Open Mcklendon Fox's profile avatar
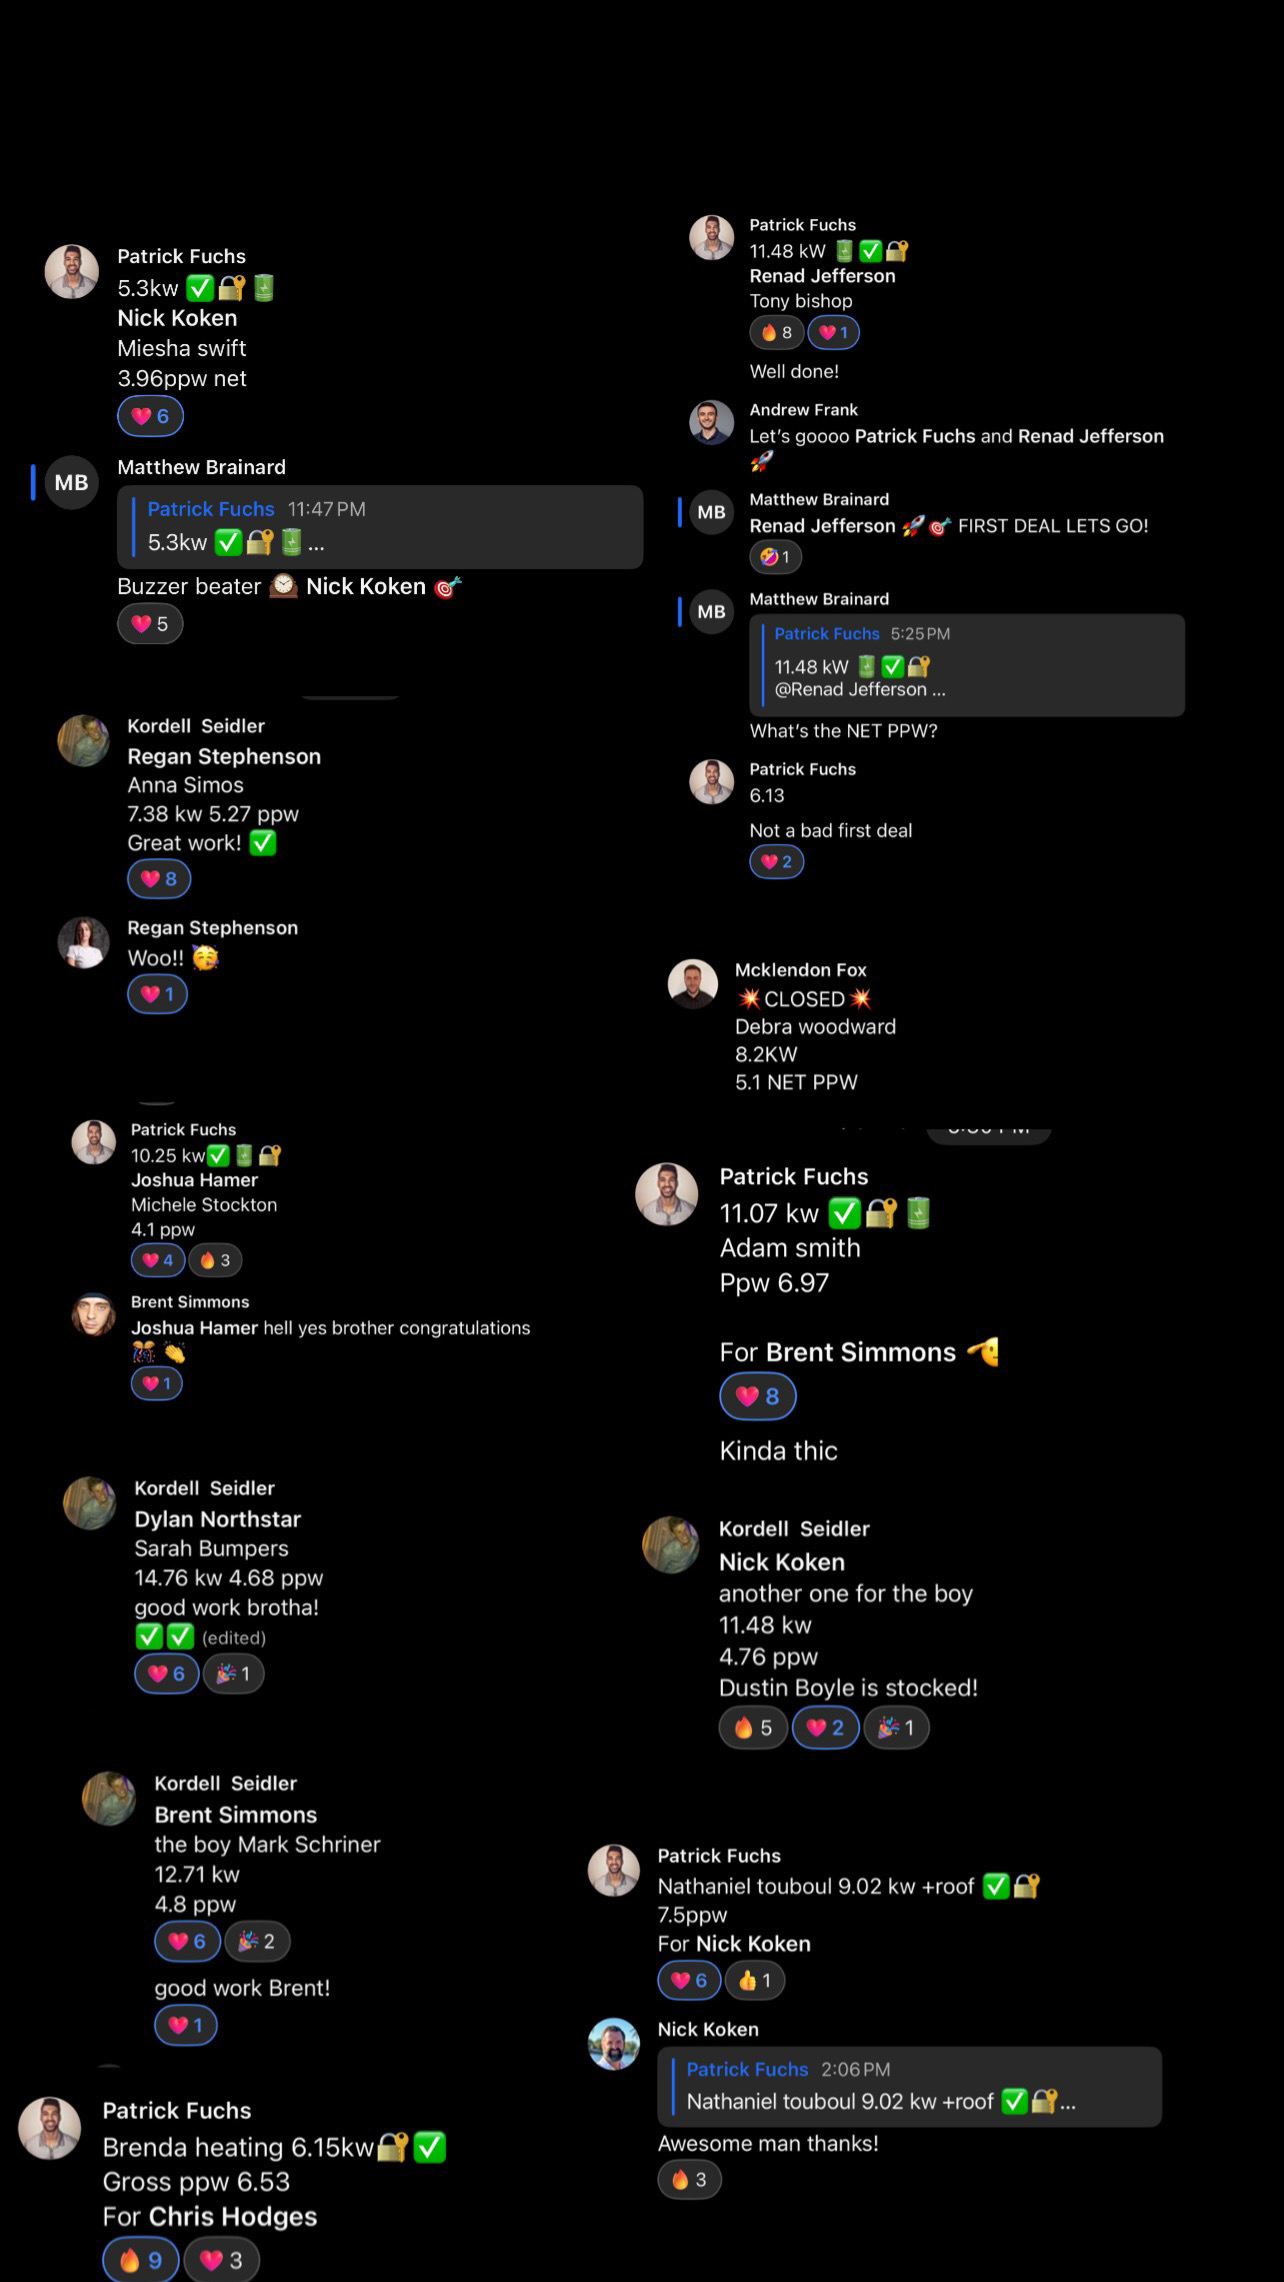Screen dimensions: 1284x2282 [693, 984]
